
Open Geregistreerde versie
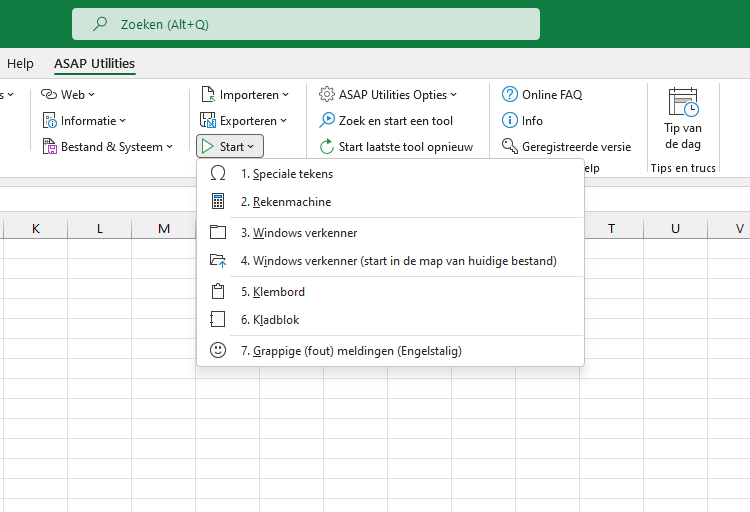tap(567, 146)
